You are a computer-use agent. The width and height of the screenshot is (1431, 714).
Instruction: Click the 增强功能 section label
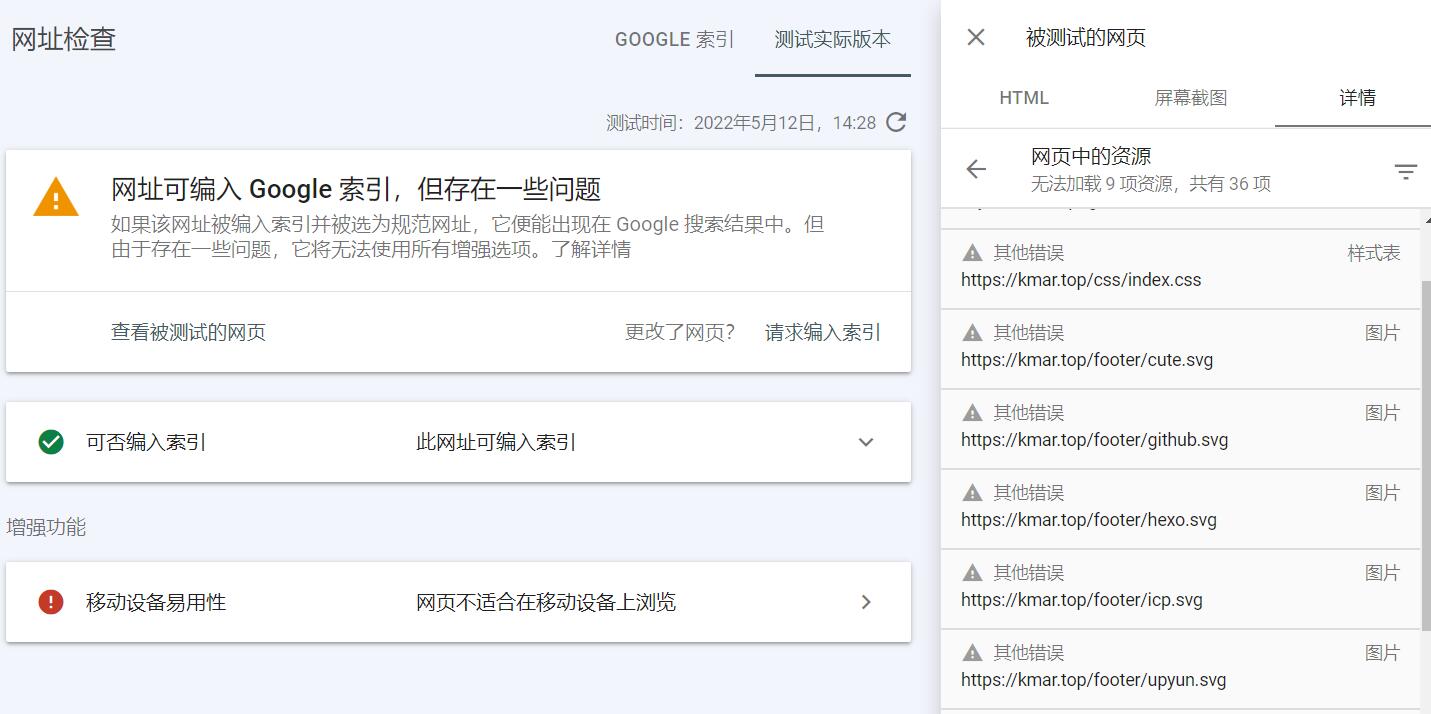pos(46,527)
